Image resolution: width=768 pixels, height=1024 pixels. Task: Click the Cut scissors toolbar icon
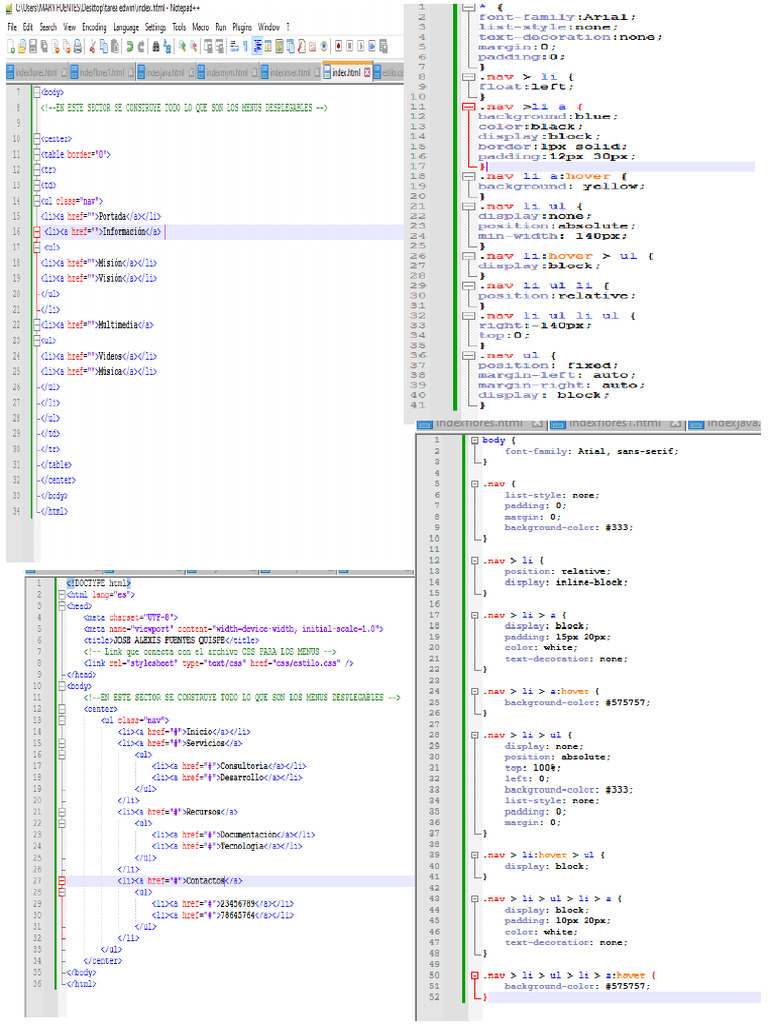[92, 46]
